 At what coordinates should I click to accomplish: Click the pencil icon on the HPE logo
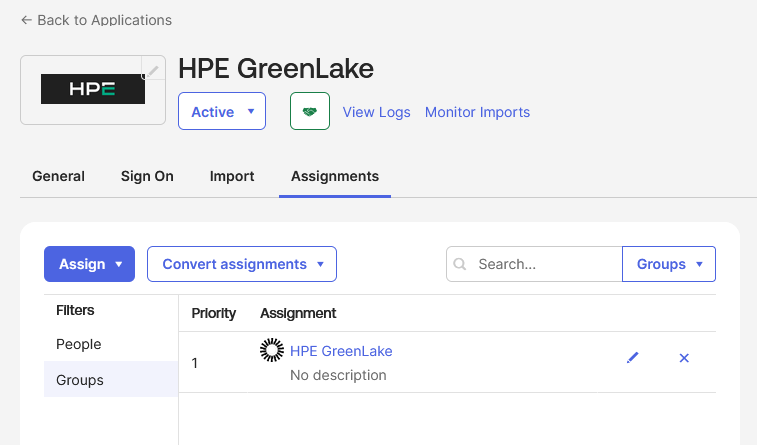click(x=153, y=70)
